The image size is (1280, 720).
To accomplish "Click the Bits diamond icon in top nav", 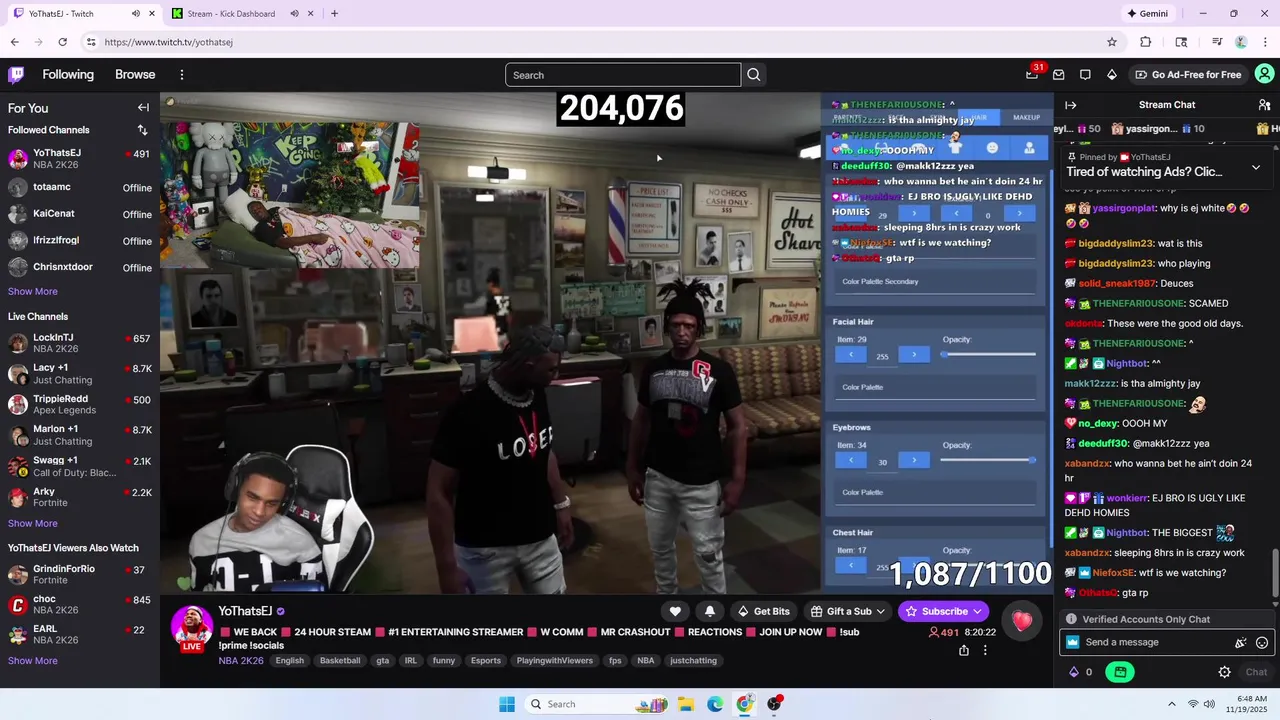I will 1111,74.
